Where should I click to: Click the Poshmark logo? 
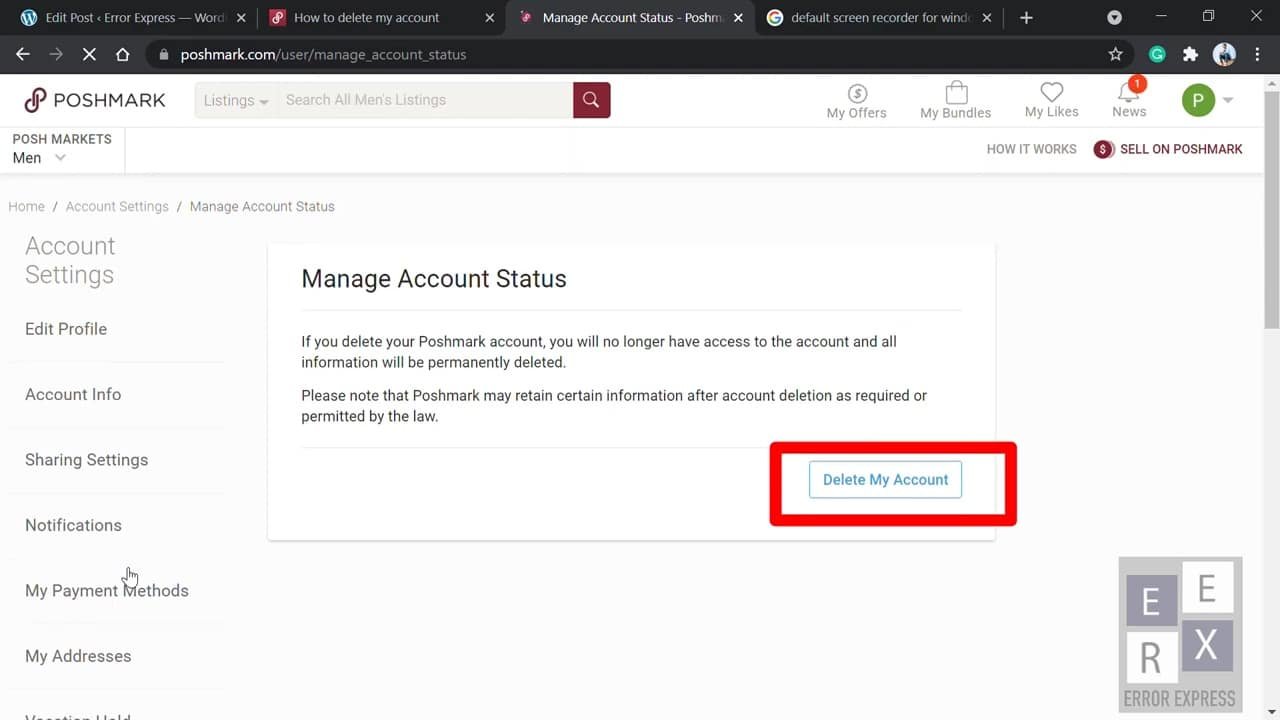(93, 99)
